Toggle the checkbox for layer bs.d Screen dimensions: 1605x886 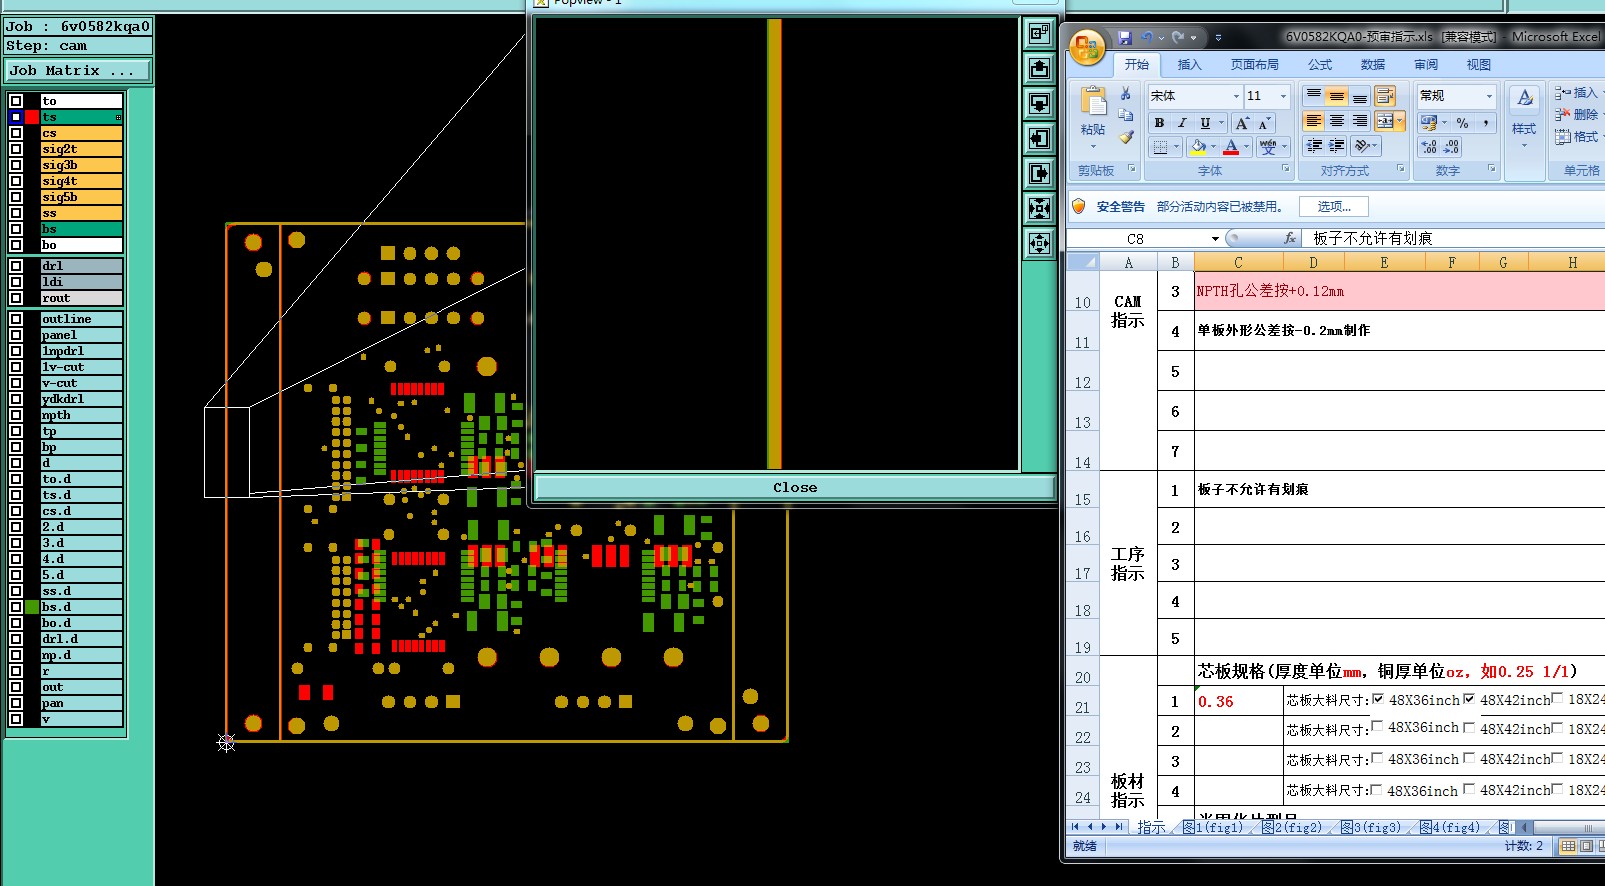[x=16, y=607]
